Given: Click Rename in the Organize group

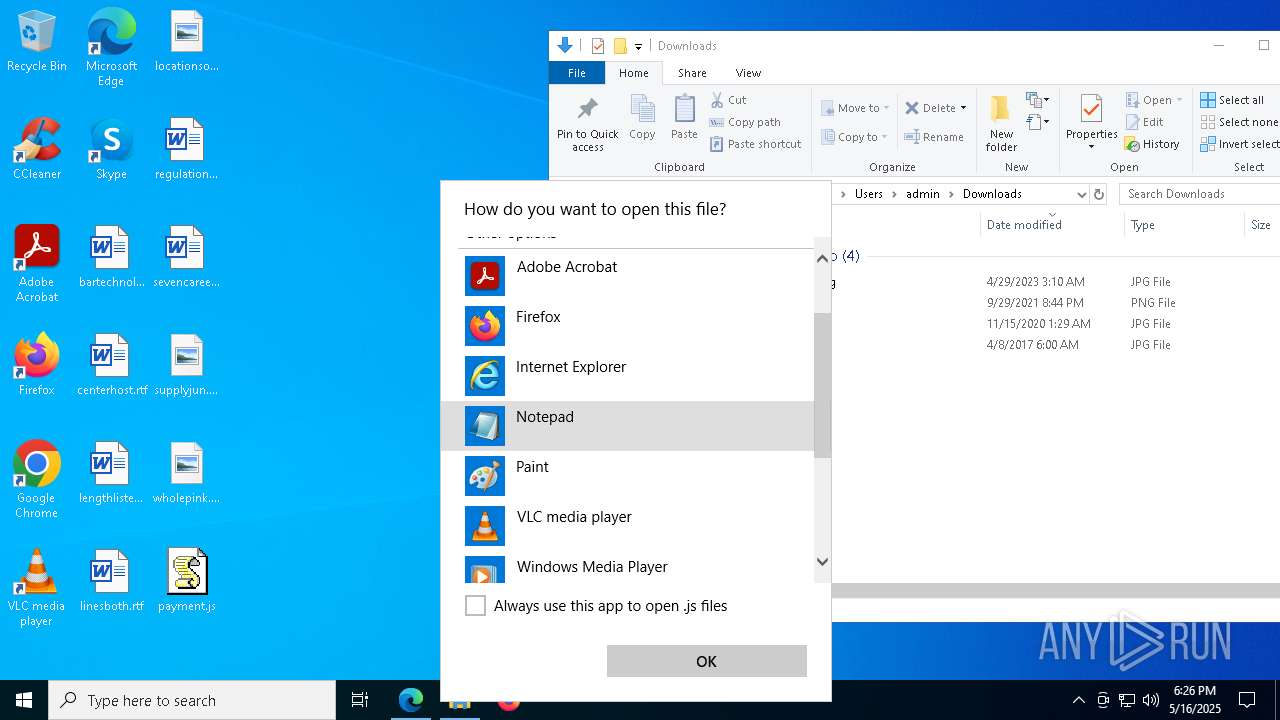Looking at the screenshot, I should coord(934,137).
